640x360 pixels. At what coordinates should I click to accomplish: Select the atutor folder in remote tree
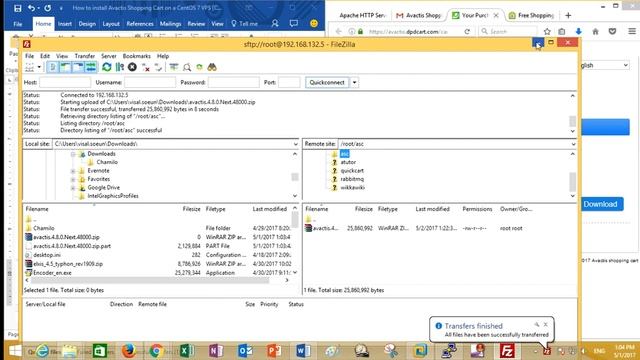(x=348, y=162)
